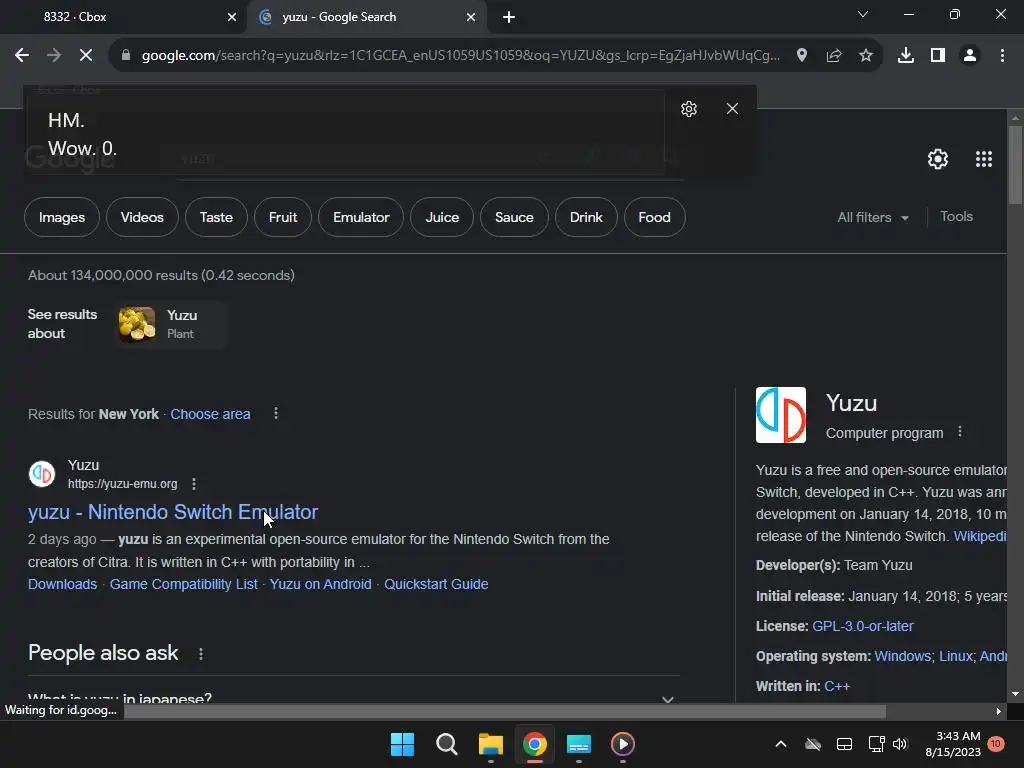The image size is (1024, 768).
Task: Open Windows taskbar Search
Action: [x=447, y=744]
